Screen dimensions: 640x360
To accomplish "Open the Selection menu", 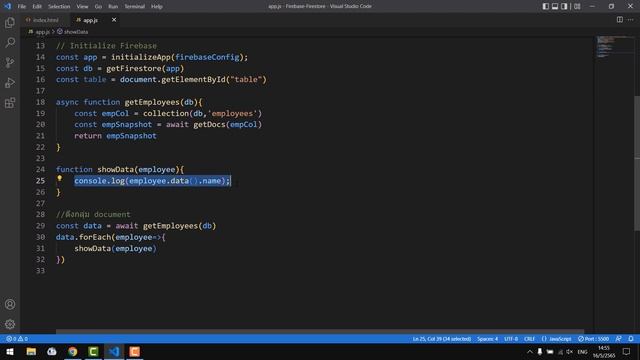I will pyautogui.click(x=59, y=7).
